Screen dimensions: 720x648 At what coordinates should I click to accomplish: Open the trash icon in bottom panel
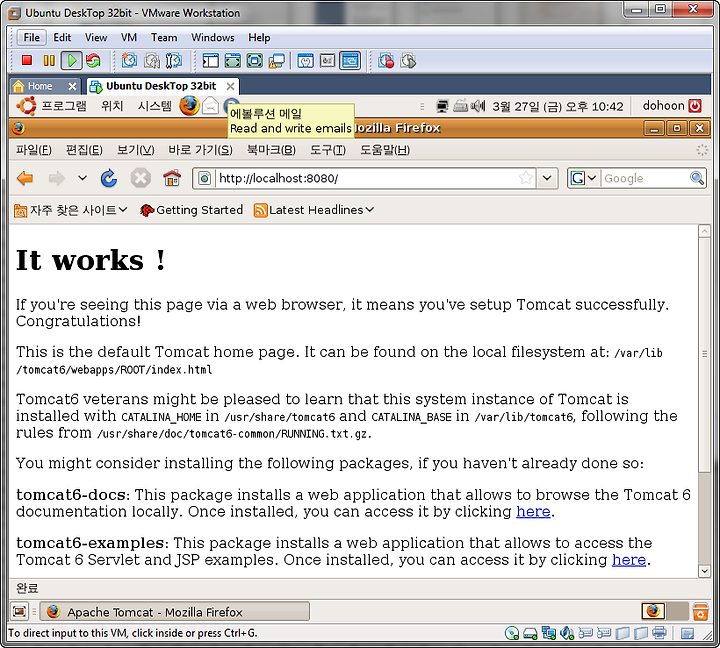click(700, 611)
